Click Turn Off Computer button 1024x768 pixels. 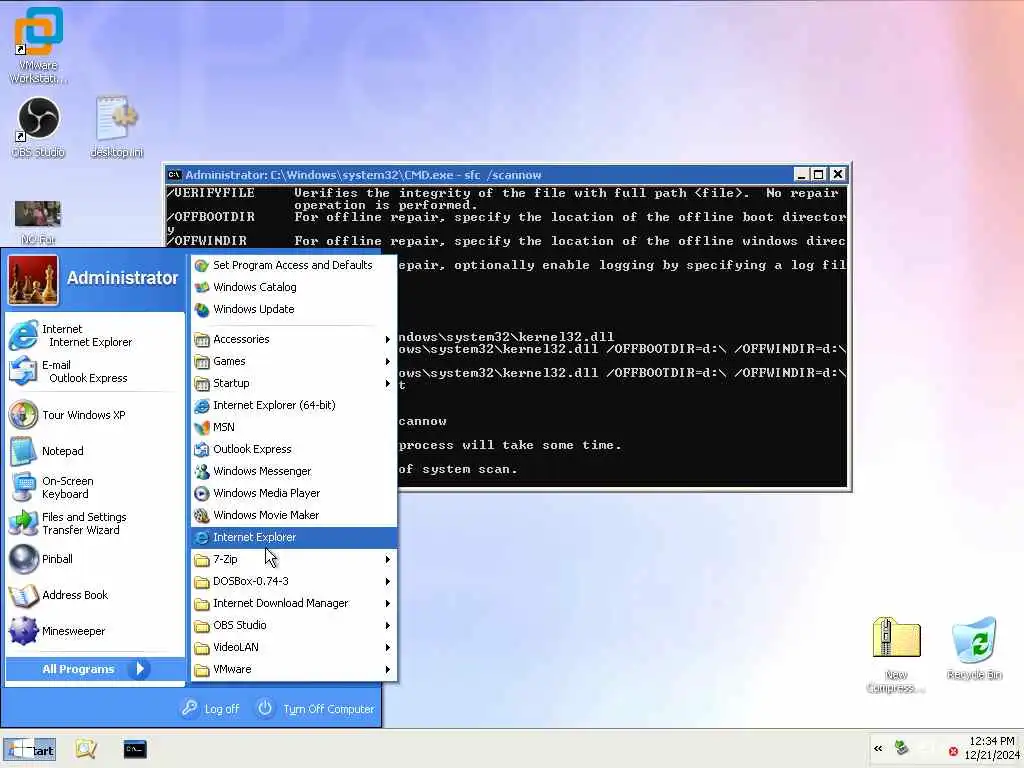pos(316,709)
